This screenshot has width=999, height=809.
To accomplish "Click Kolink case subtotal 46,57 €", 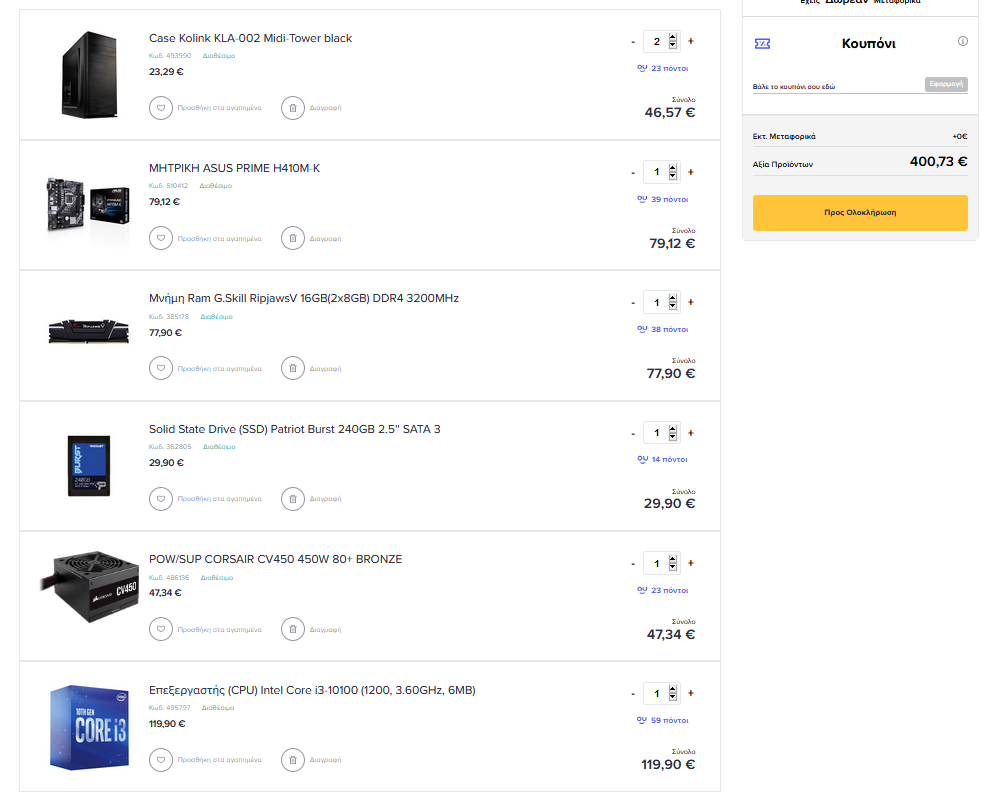I will pos(670,113).
